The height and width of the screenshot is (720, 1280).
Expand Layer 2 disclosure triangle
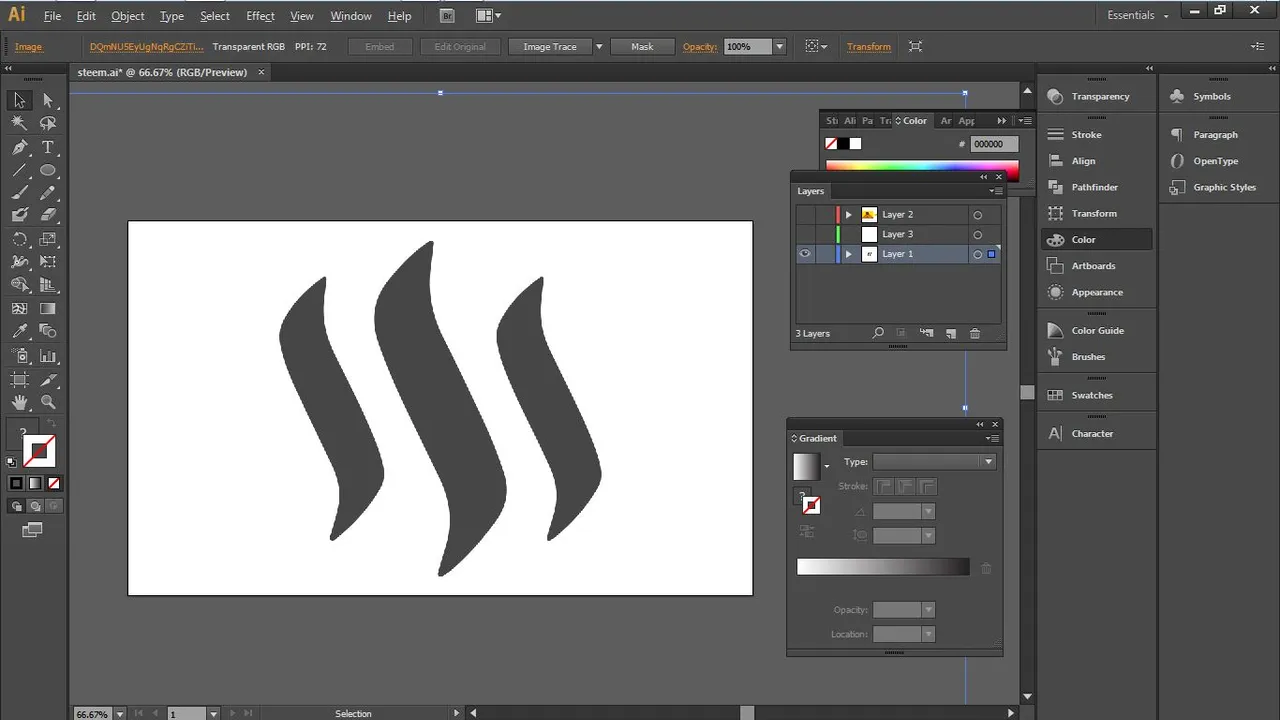849,214
